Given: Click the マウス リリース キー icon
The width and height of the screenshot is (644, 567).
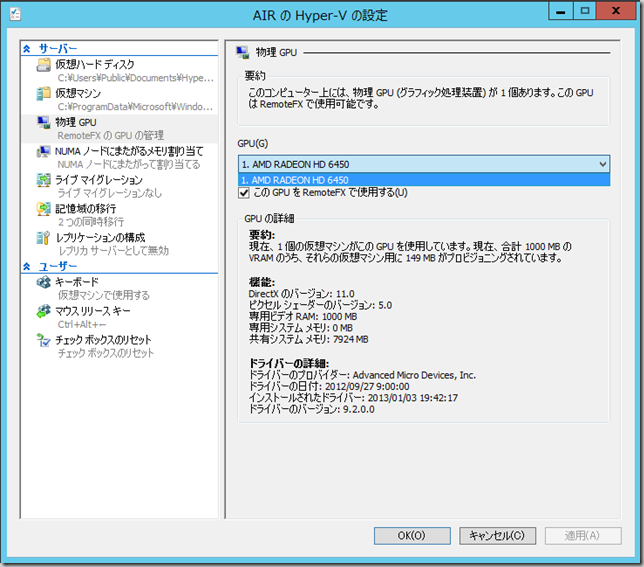Looking at the screenshot, I should (44, 311).
